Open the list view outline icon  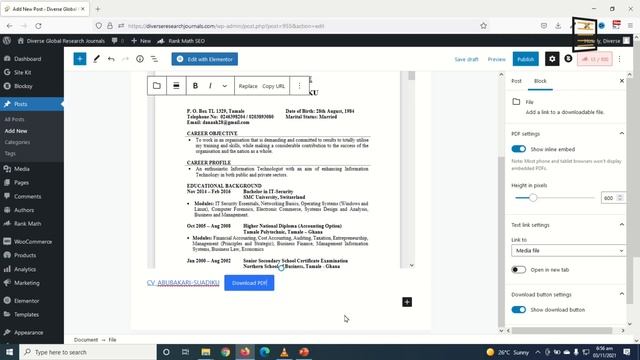[154, 59]
